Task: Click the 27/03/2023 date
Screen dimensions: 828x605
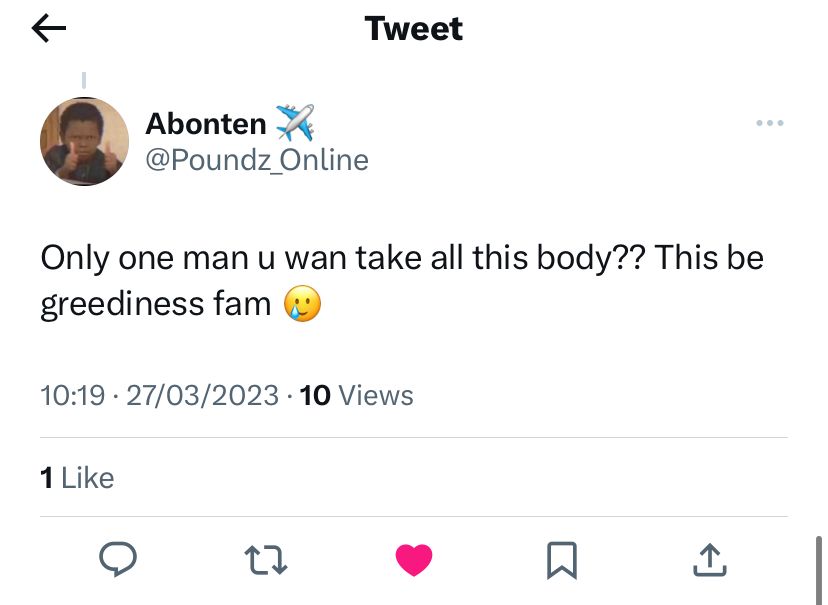Action: tap(202, 396)
